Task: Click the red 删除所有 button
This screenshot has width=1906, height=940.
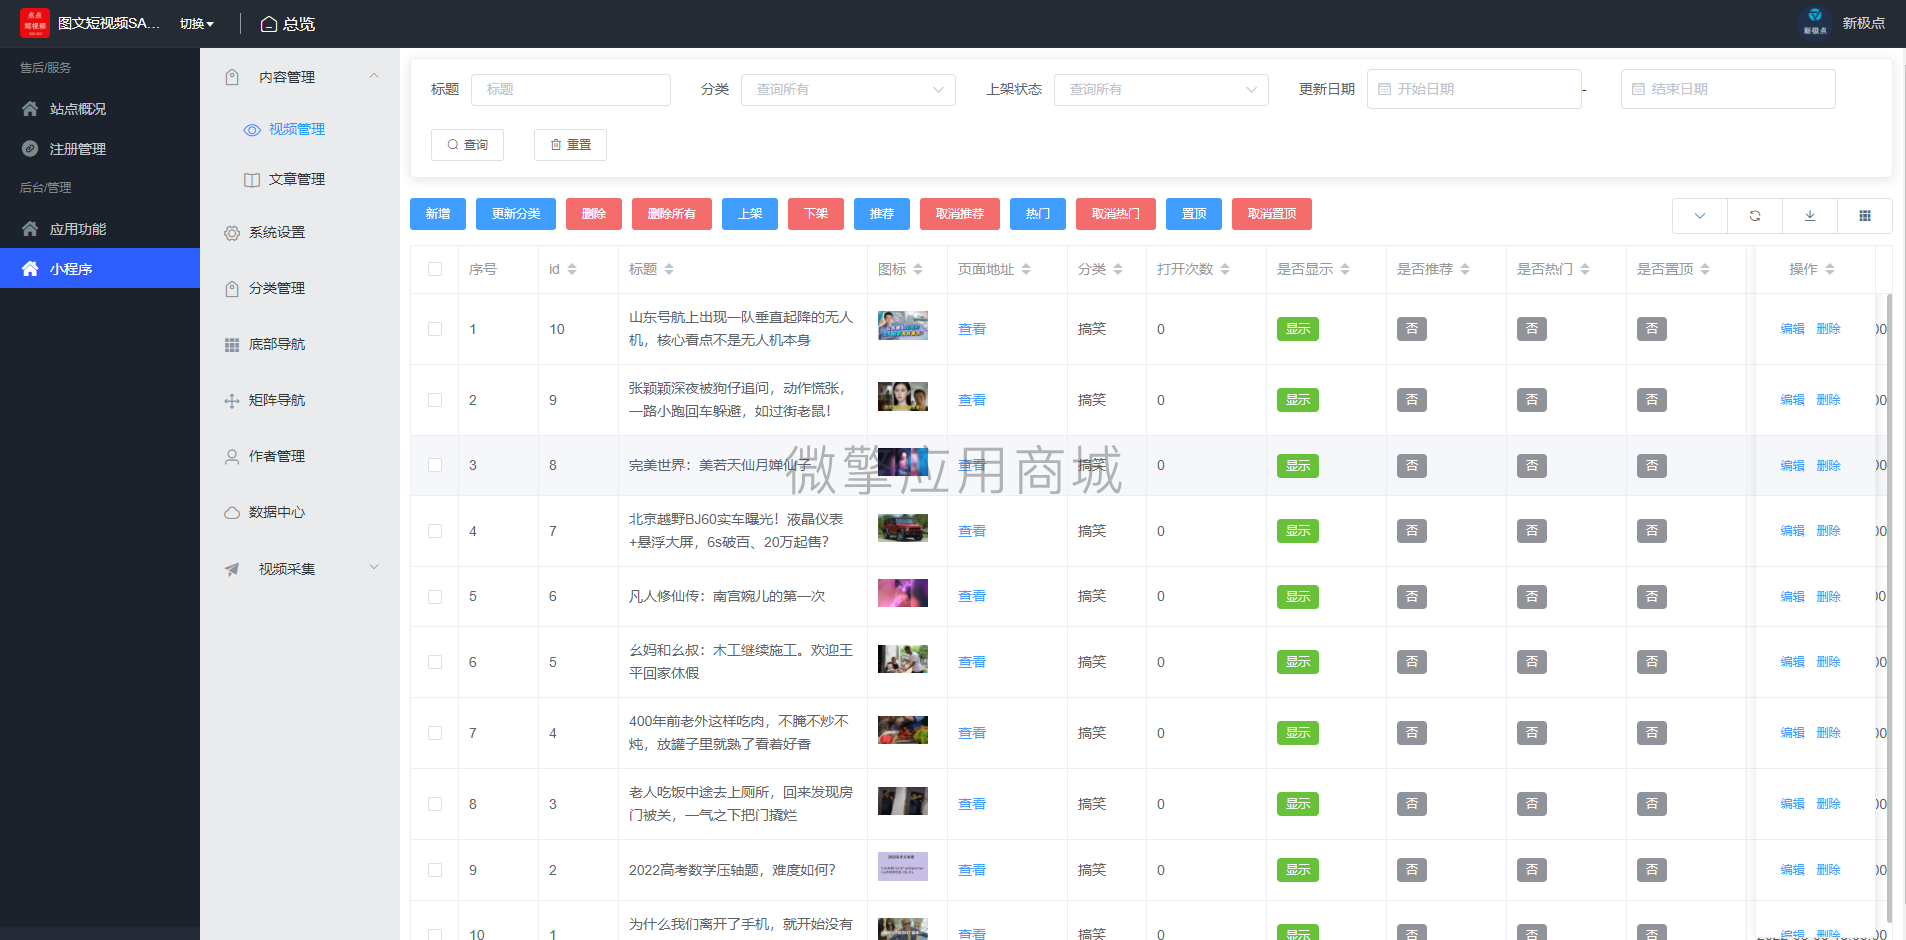Action: point(672,214)
